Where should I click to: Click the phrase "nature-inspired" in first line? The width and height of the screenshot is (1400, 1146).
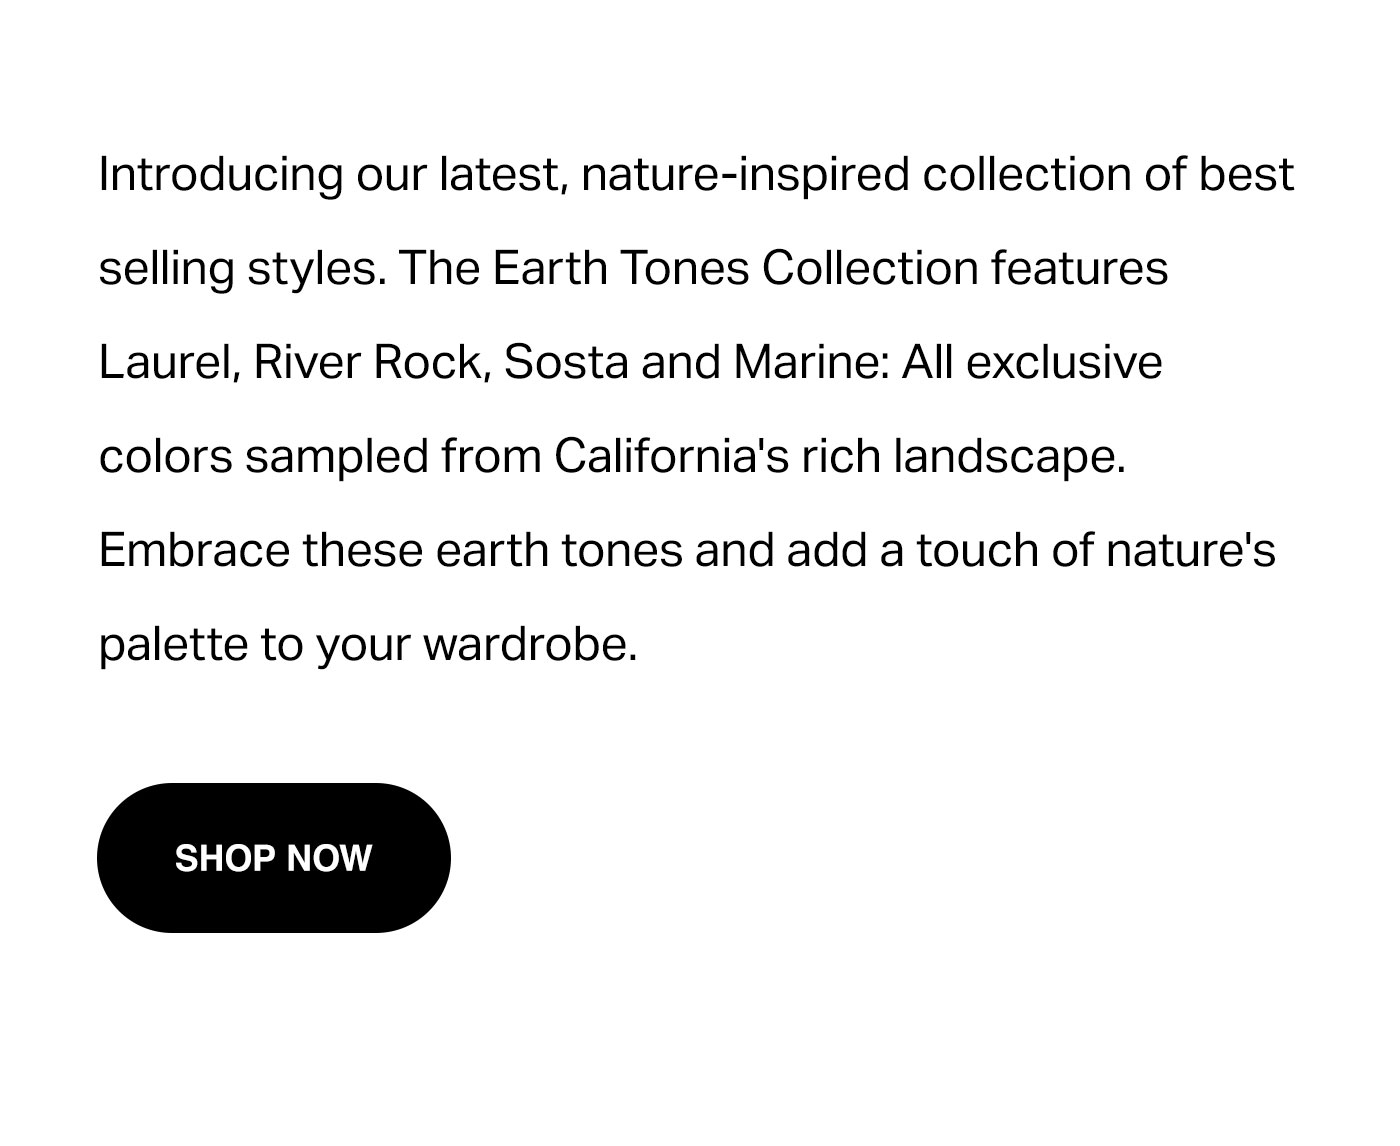point(745,175)
